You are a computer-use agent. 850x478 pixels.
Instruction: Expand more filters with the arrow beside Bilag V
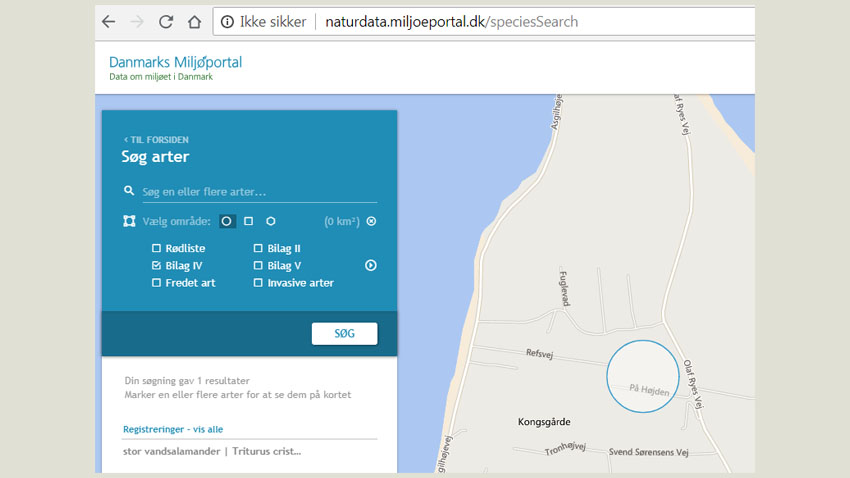pyautogui.click(x=371, y=266)
